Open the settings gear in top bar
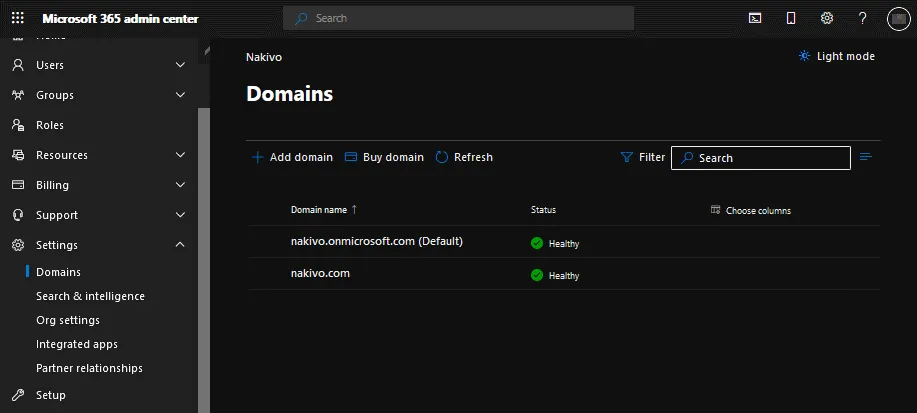 (x=827, y=18)
